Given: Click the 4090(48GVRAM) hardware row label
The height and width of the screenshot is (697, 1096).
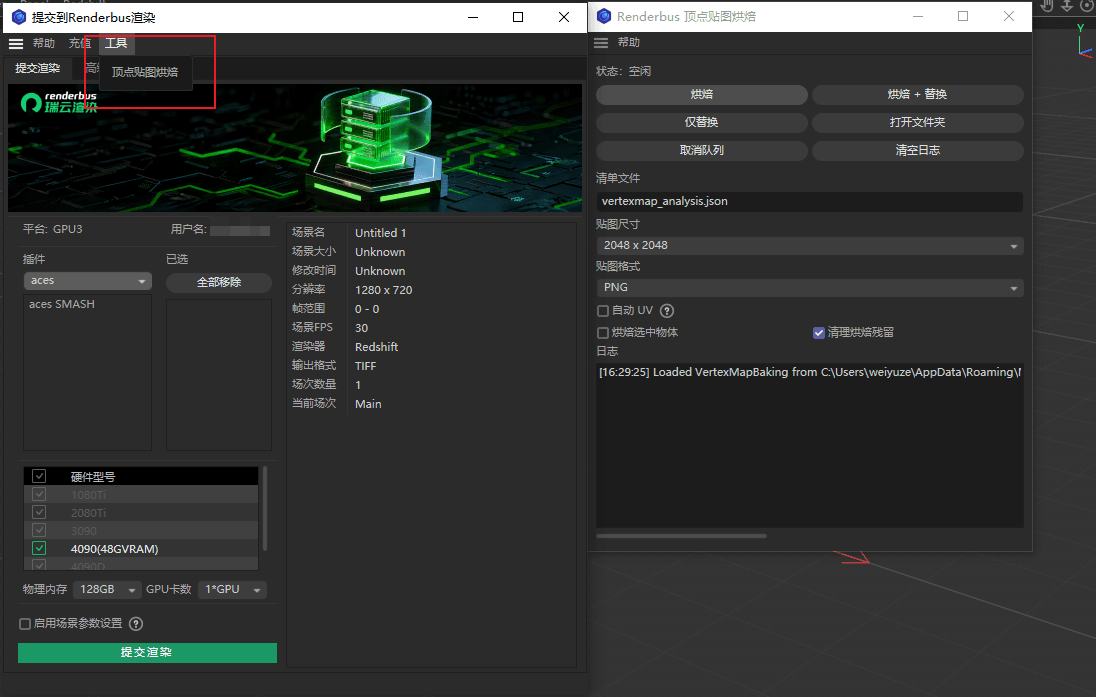Looking at the screenshot, I should pyautogui.click(x=115, y=549).
